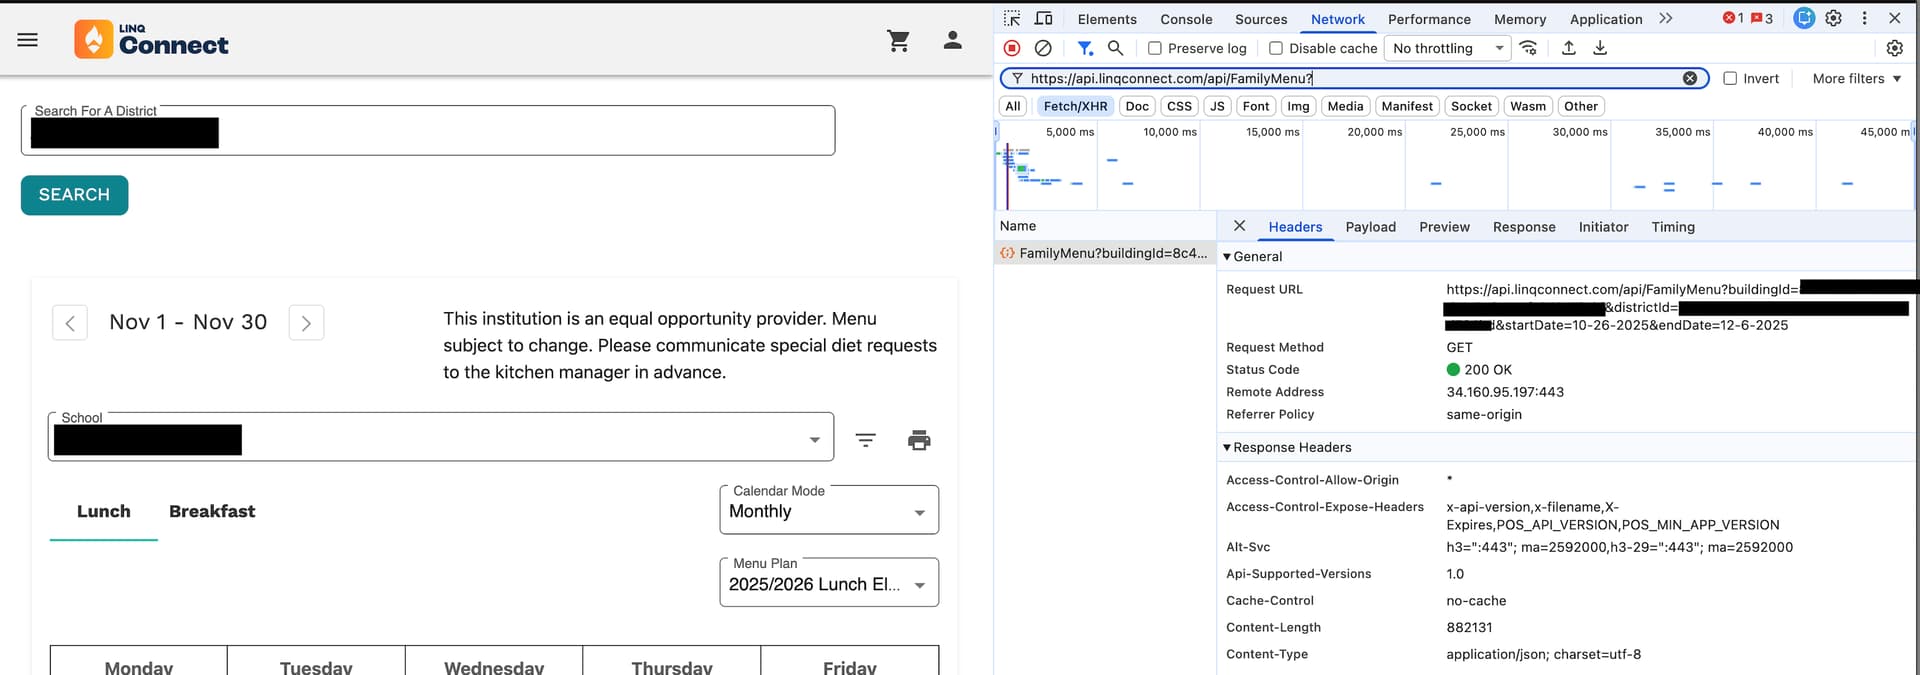The height and width of the screenshot is (675, 1920).
Task: Open Network panel settings gear
Action: [1894, 48]
